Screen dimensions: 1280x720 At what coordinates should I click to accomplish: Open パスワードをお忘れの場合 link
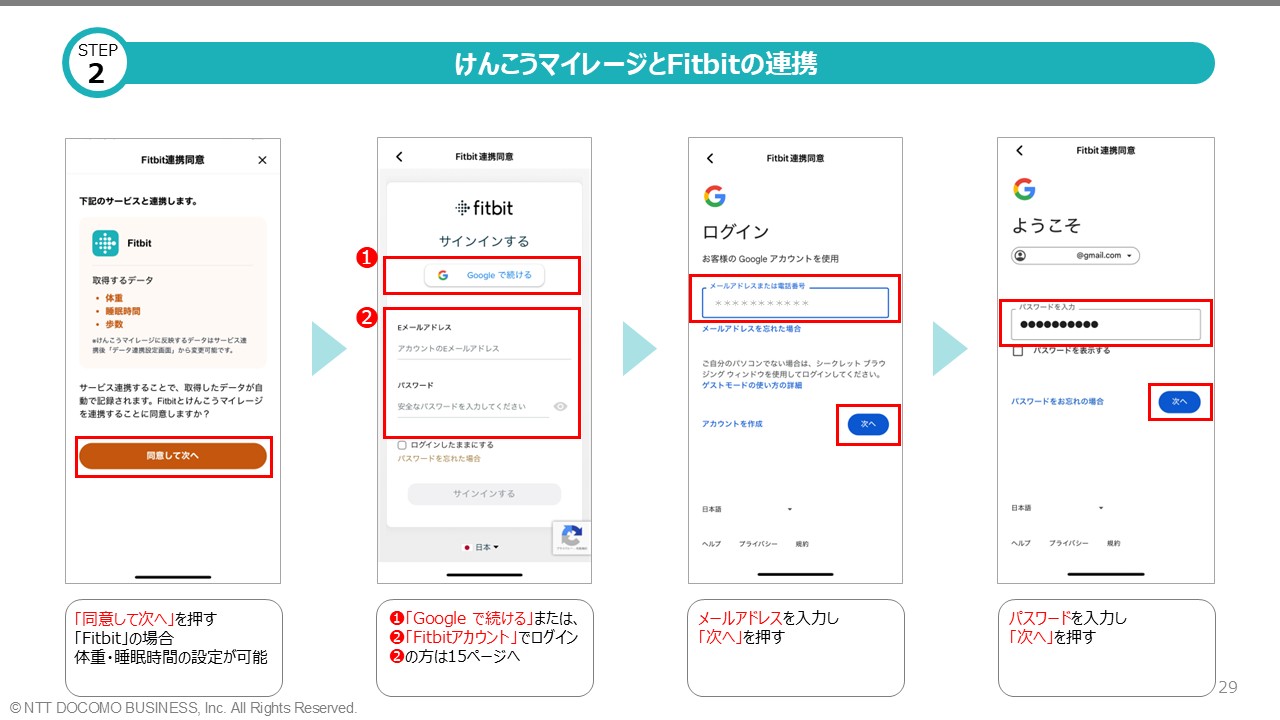[1057, 401]
